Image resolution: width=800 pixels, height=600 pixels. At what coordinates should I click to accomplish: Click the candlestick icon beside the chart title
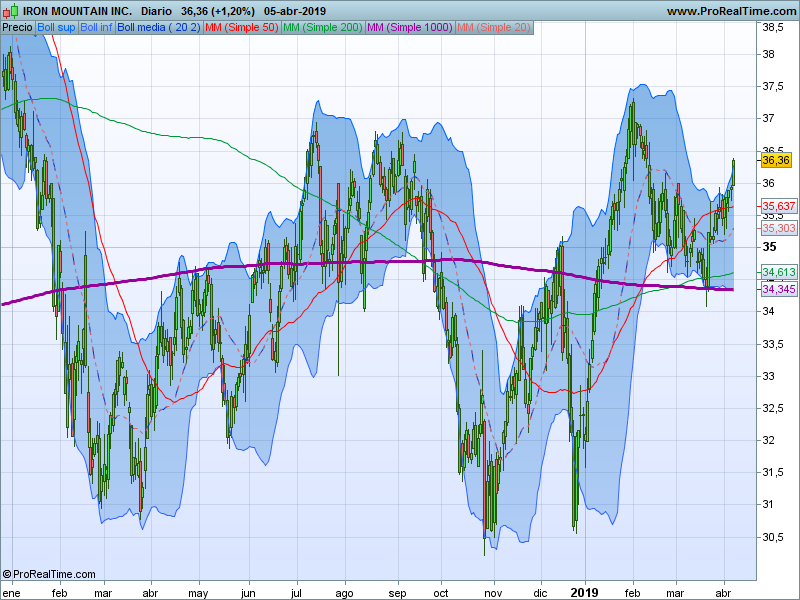click(10, 11)
